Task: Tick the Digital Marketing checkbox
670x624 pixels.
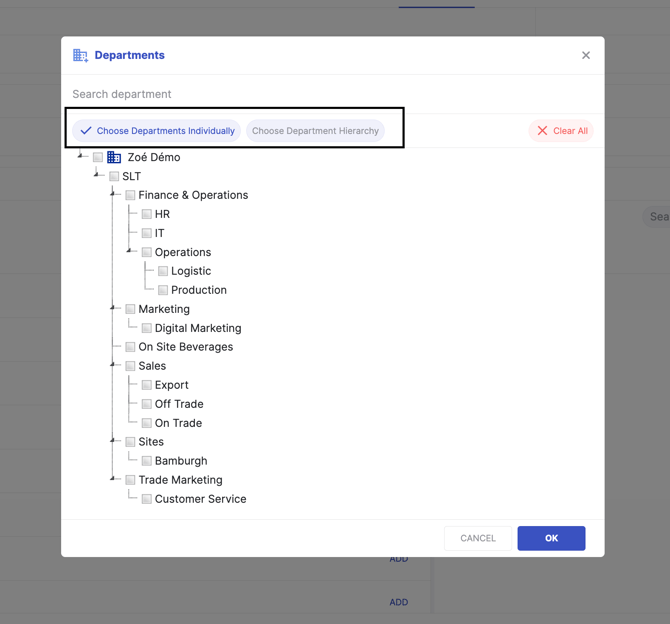Action: pos(146,328)
